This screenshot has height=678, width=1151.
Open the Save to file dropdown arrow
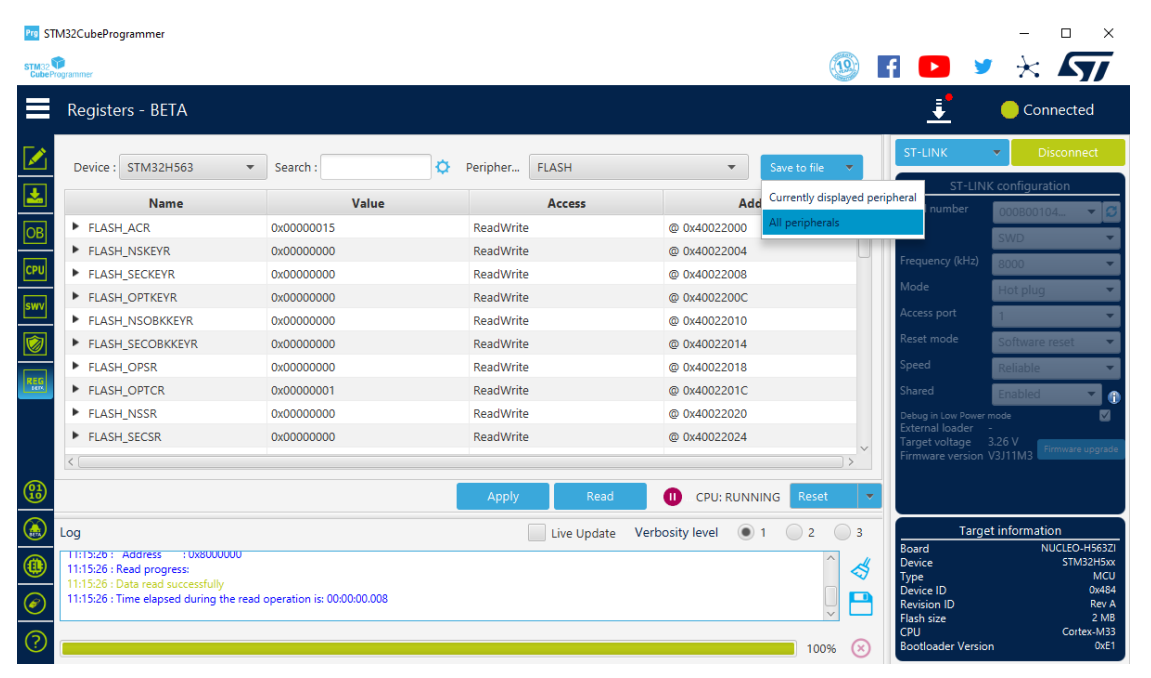[x=849, y=167]
